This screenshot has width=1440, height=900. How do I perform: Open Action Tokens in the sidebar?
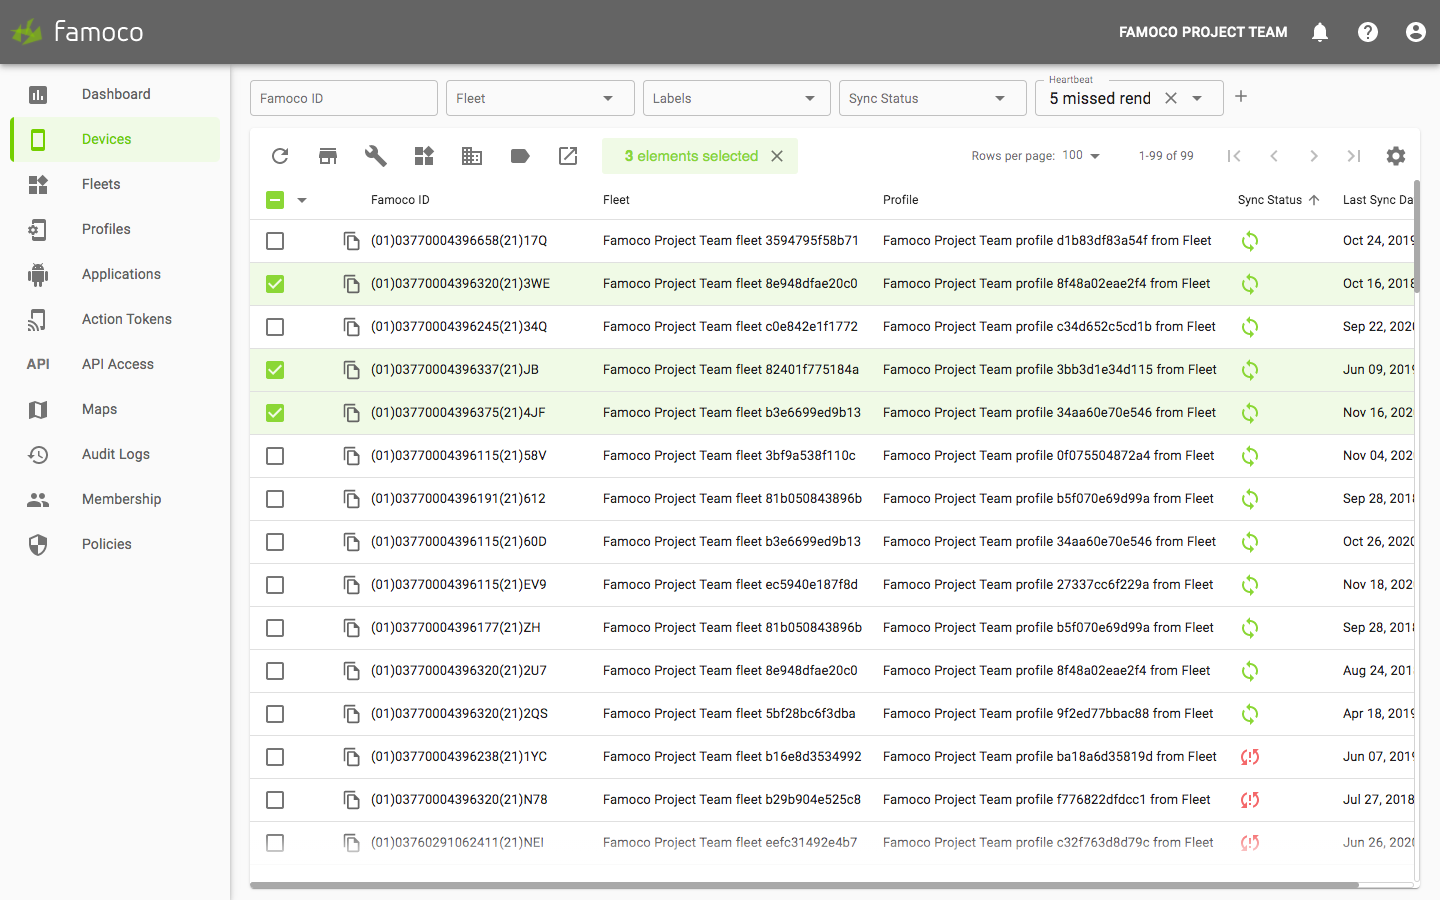click(x=116, y=319)
